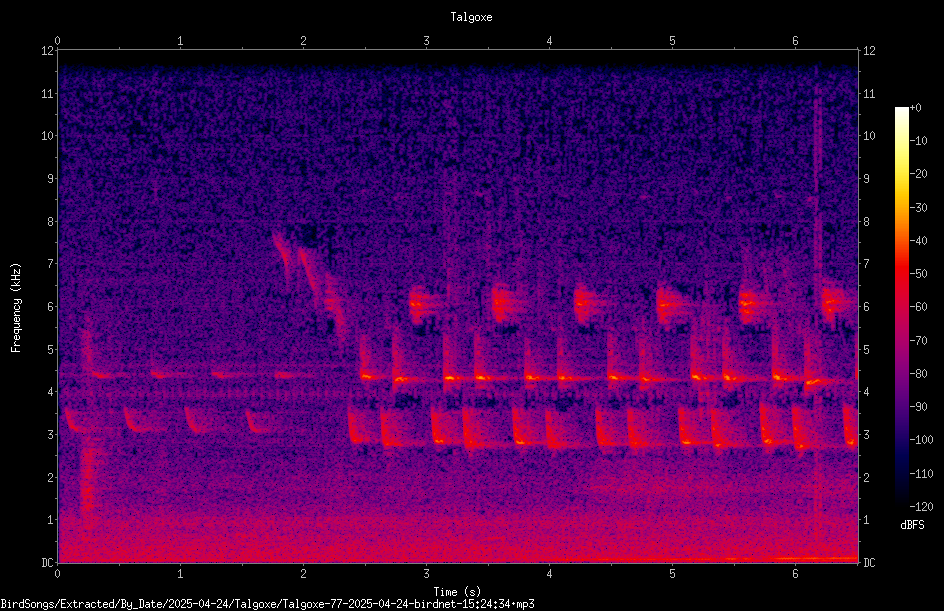Click the Time (s) axis label
This screenshot has height=611, width=944.
pos(457,592)
